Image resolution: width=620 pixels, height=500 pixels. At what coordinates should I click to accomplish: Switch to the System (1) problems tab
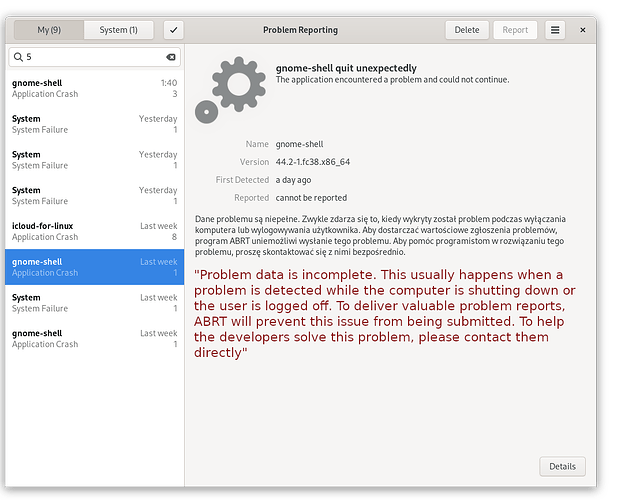pyautogui.click(x=119, y=30)
